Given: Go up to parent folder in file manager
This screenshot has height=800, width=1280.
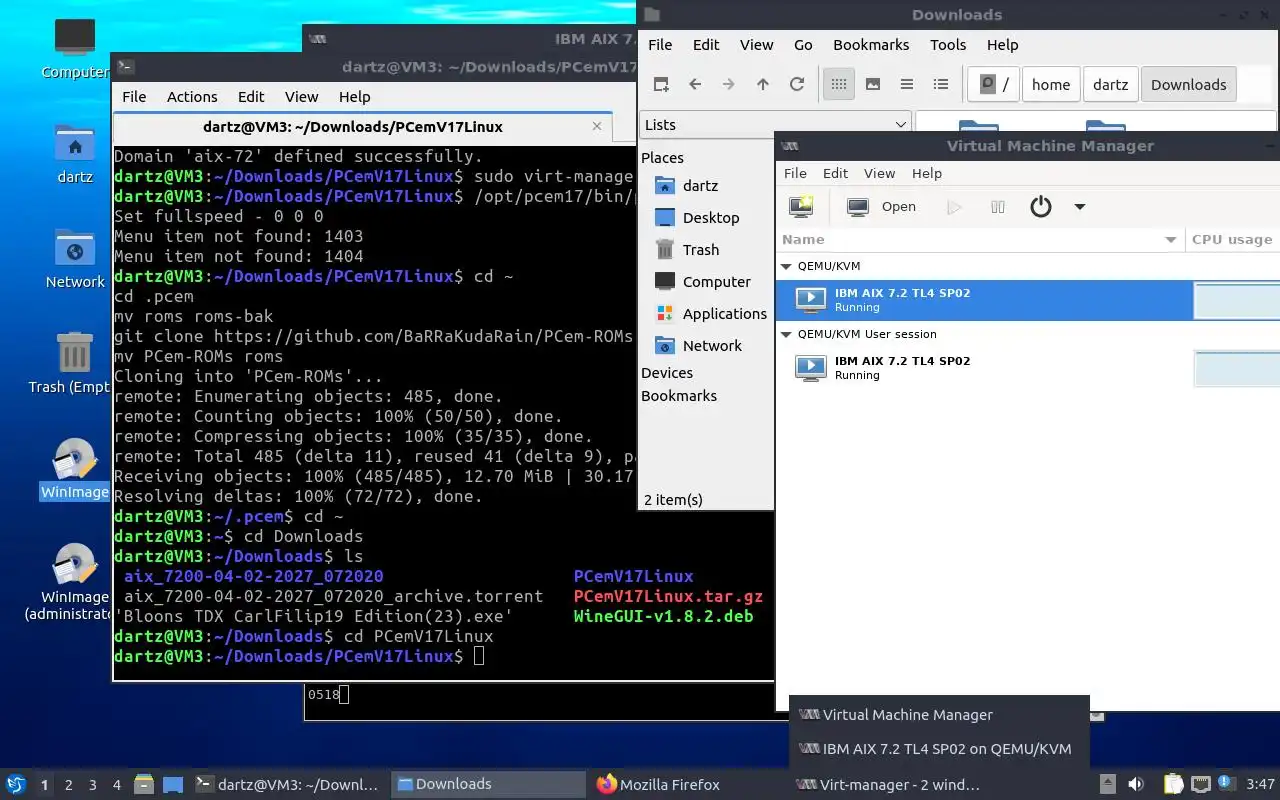Looking at the screenshot, I should pos(763,85).
